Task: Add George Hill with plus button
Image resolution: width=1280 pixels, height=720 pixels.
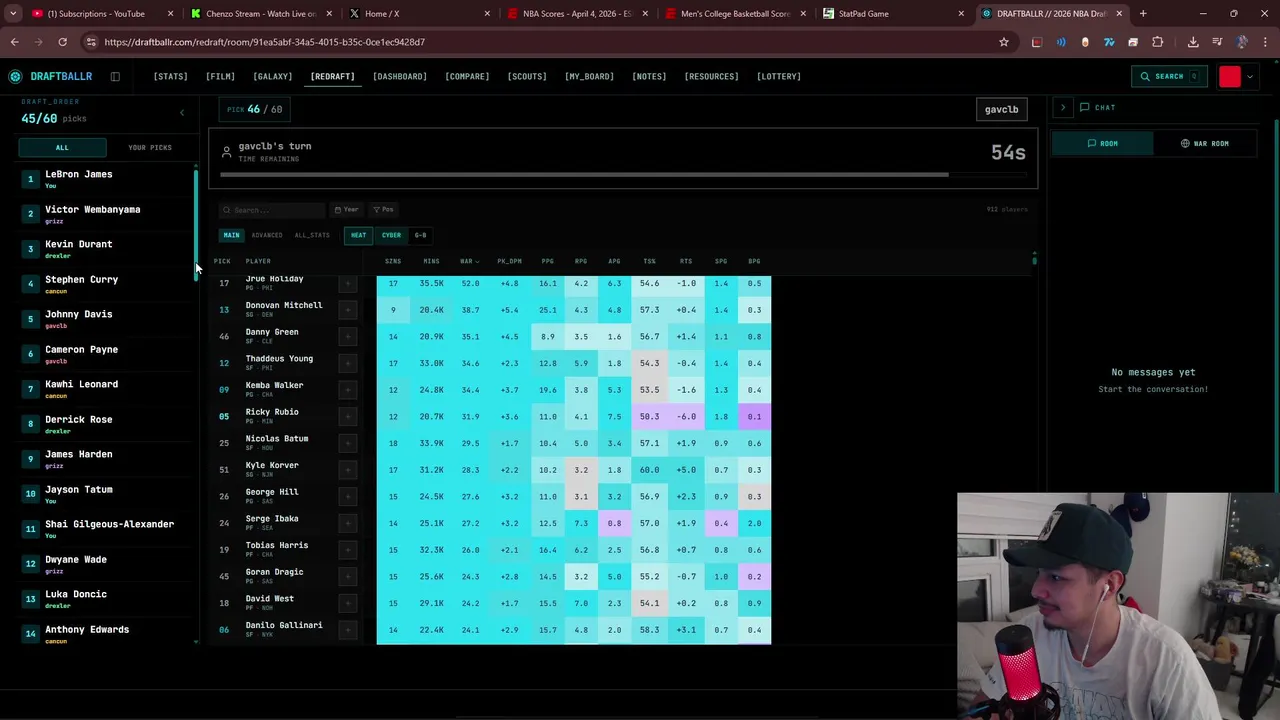Action: coord(348,497)
